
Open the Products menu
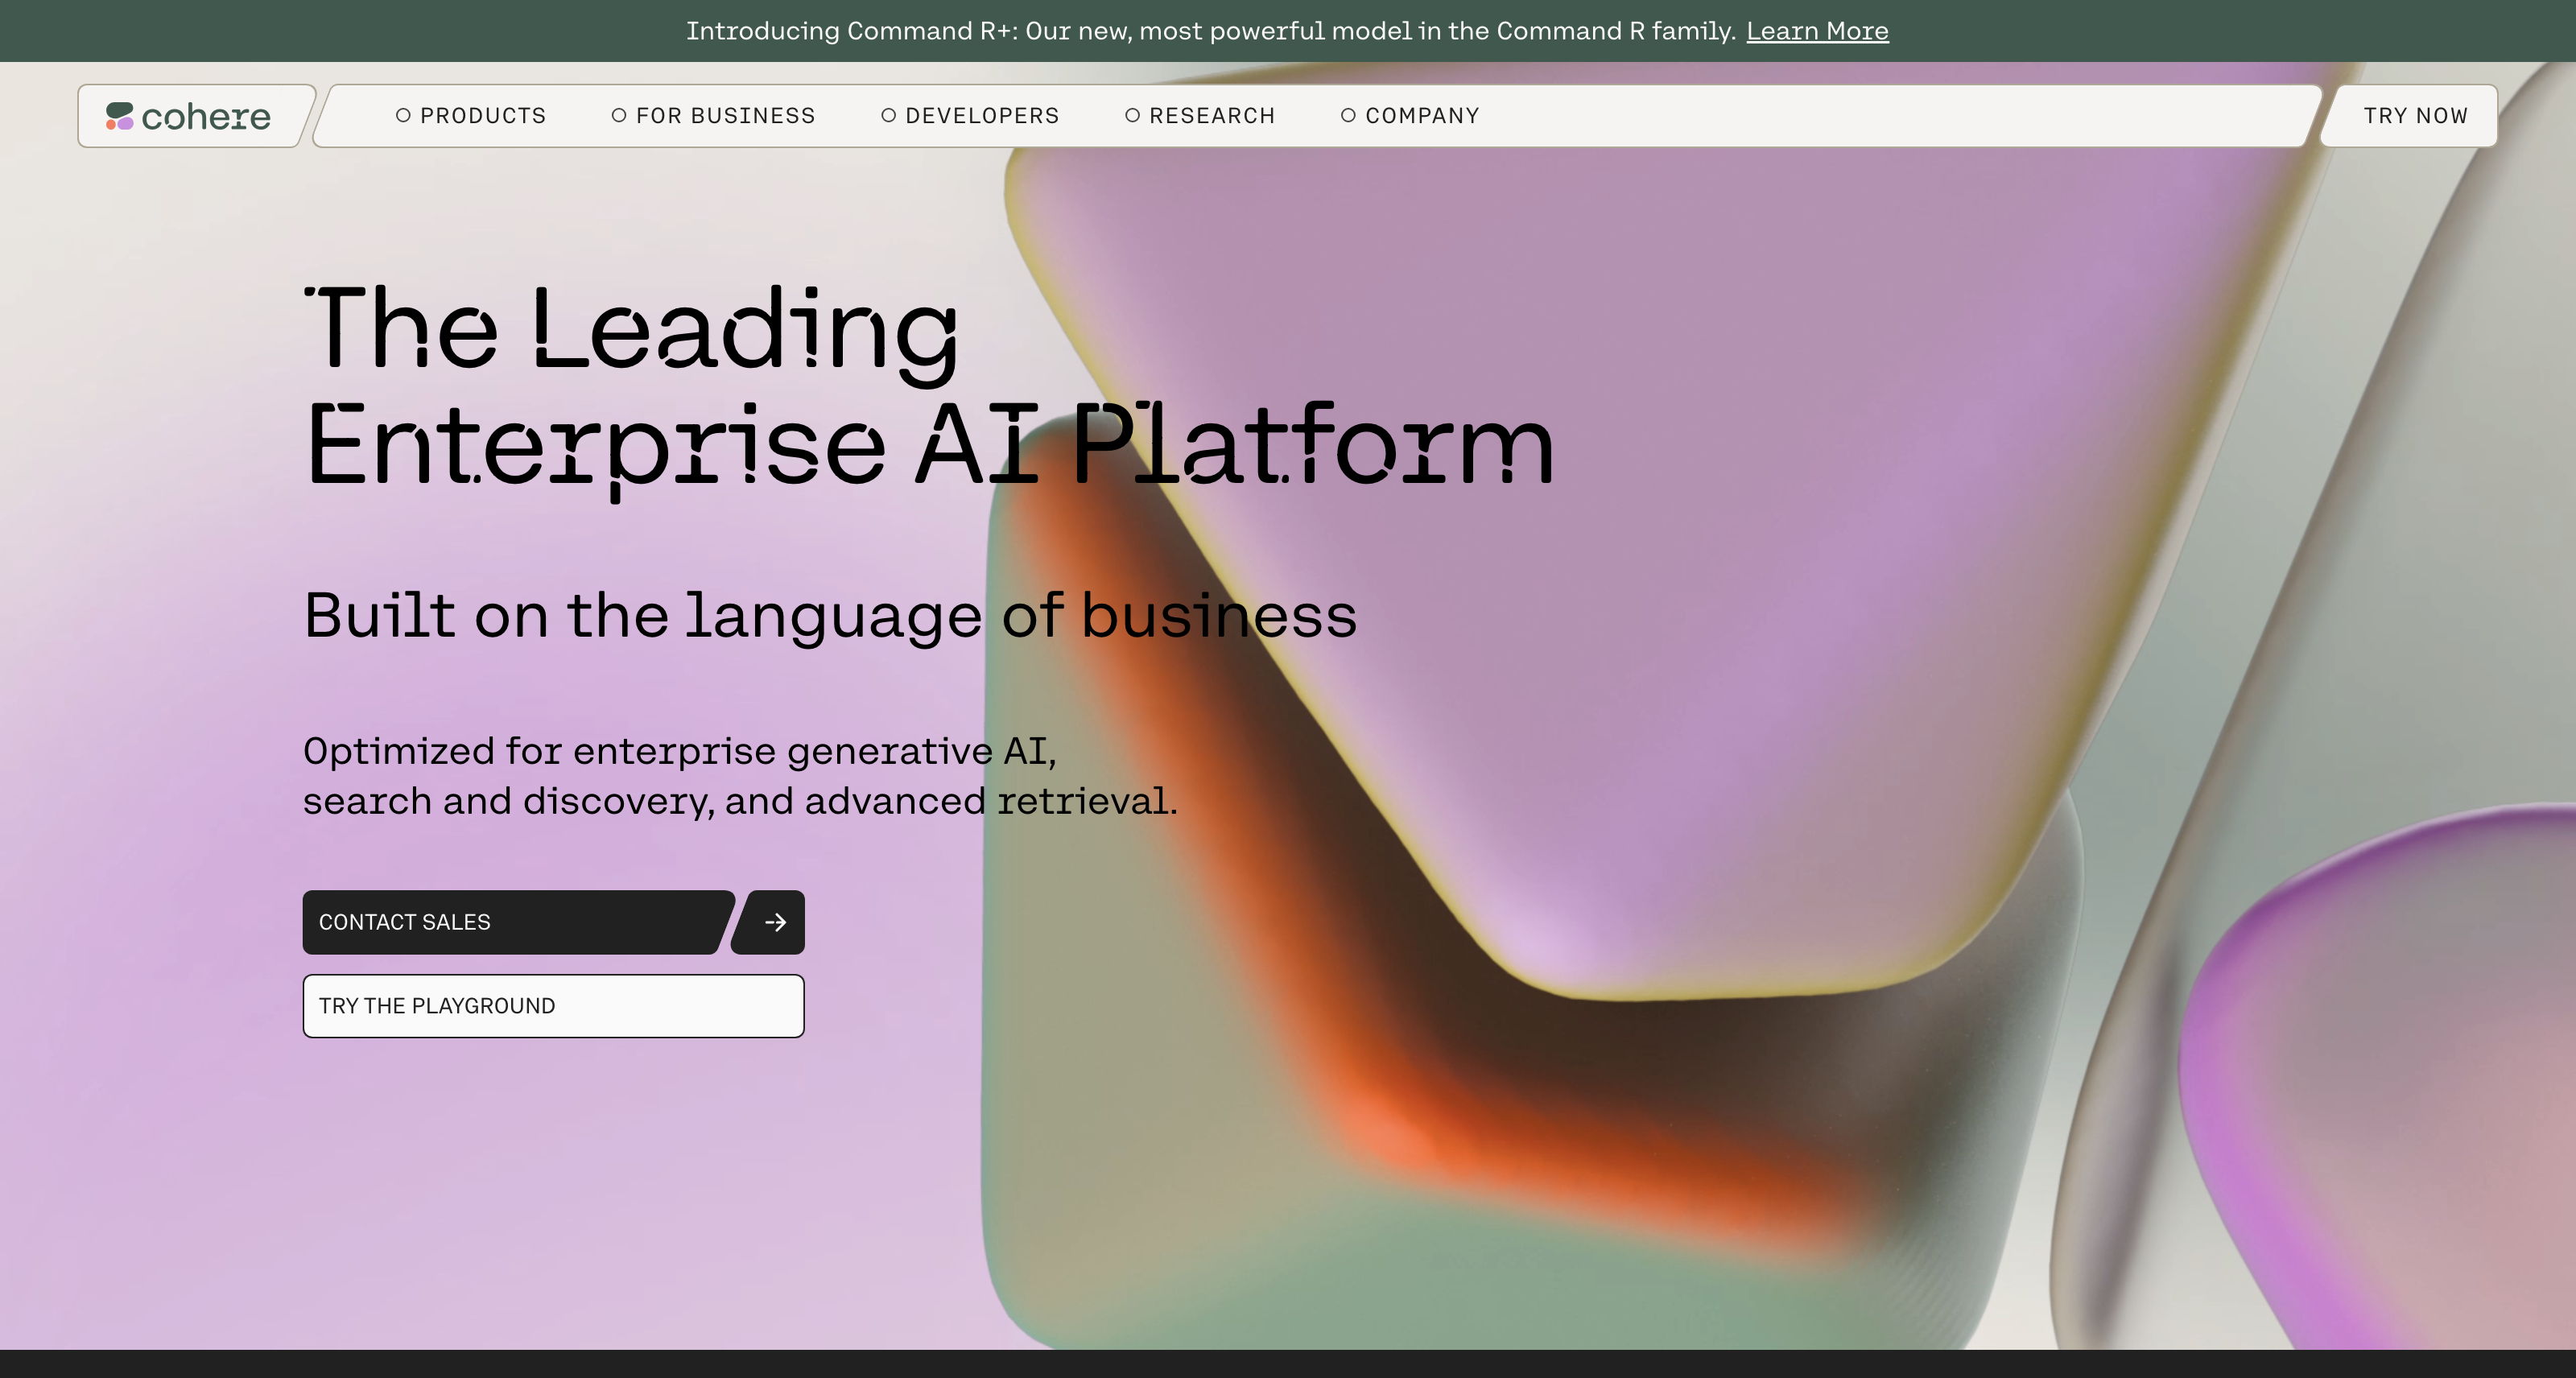coord(471,116)
